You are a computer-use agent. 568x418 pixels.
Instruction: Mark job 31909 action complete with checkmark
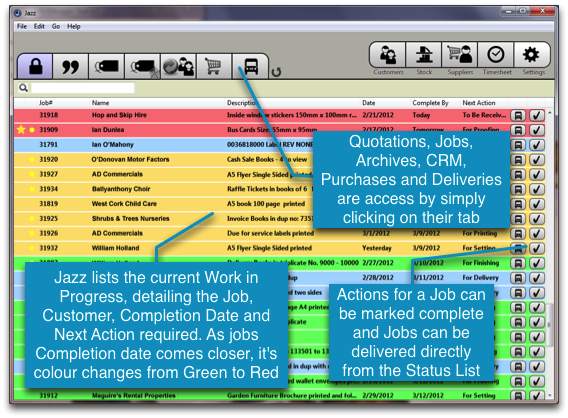coord(536,130)
